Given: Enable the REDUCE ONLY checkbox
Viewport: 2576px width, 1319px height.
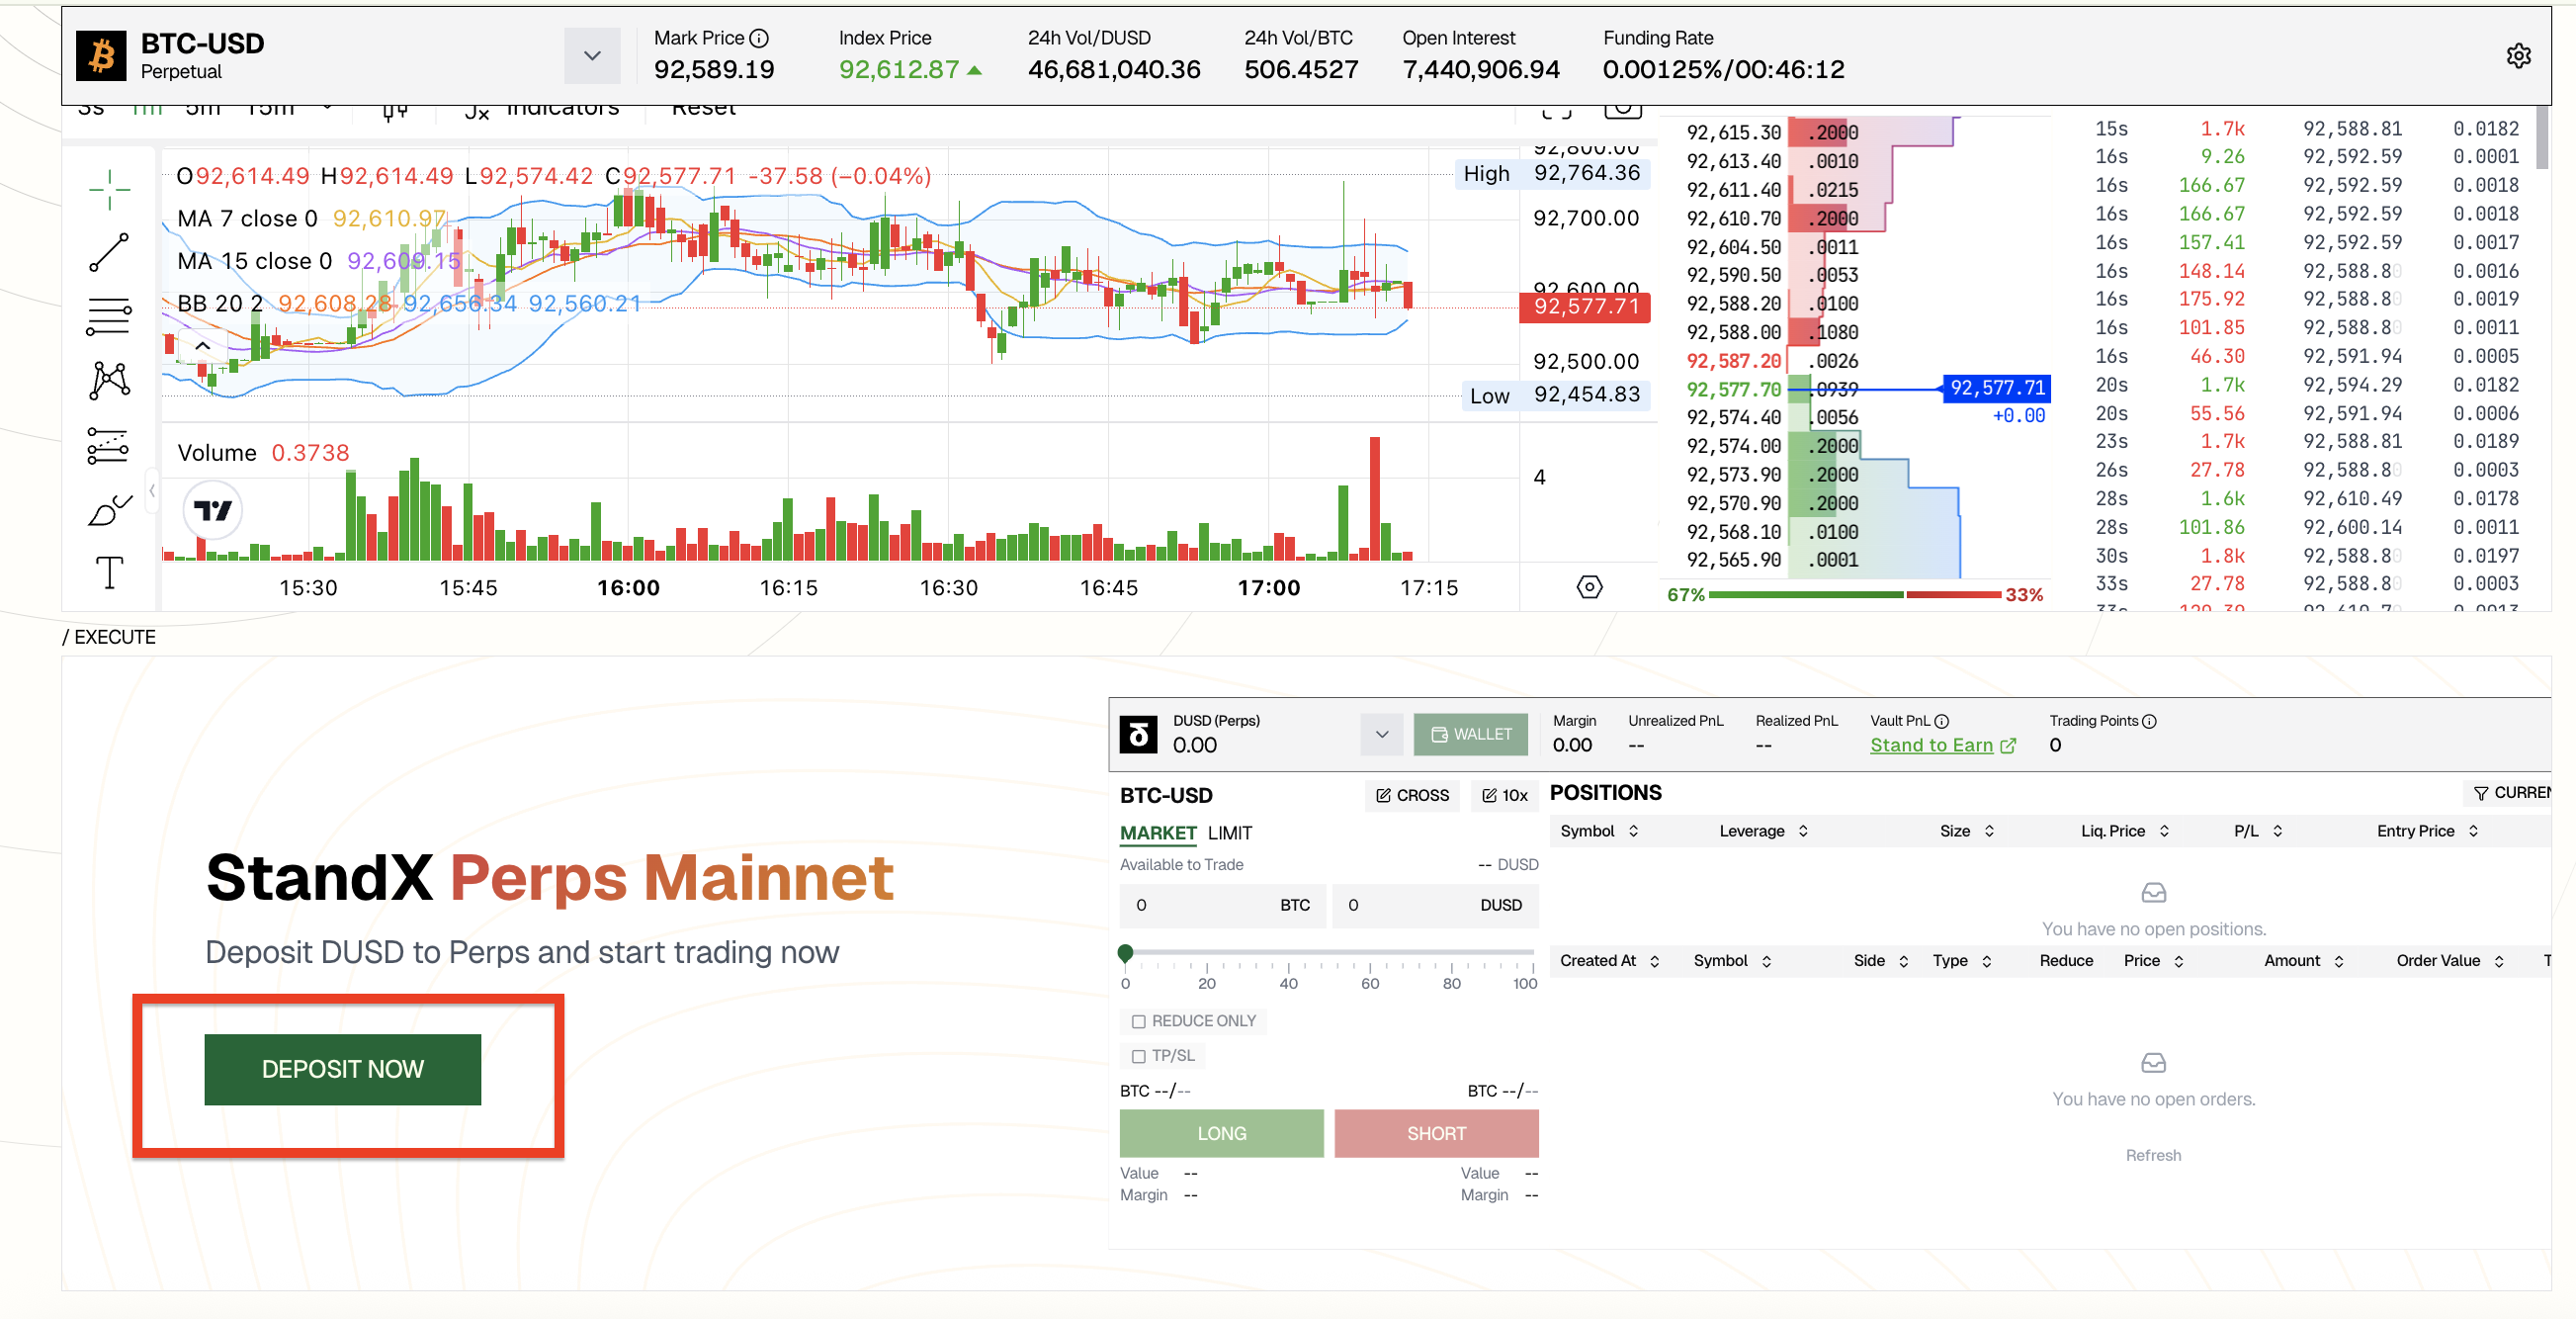Looking at the screenshot, I should 1138,1021.
